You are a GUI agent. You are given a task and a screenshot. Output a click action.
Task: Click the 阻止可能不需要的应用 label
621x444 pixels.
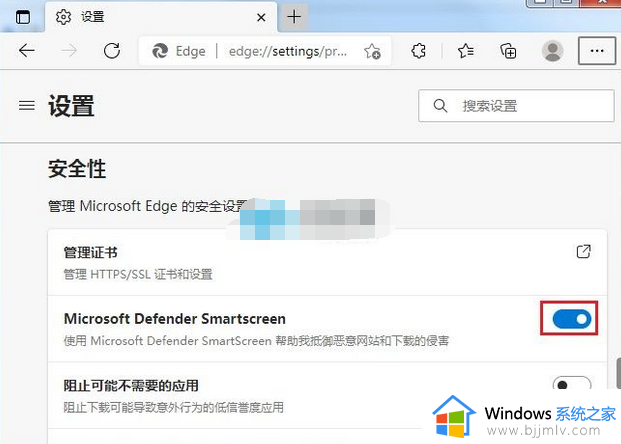coord(131,385)
